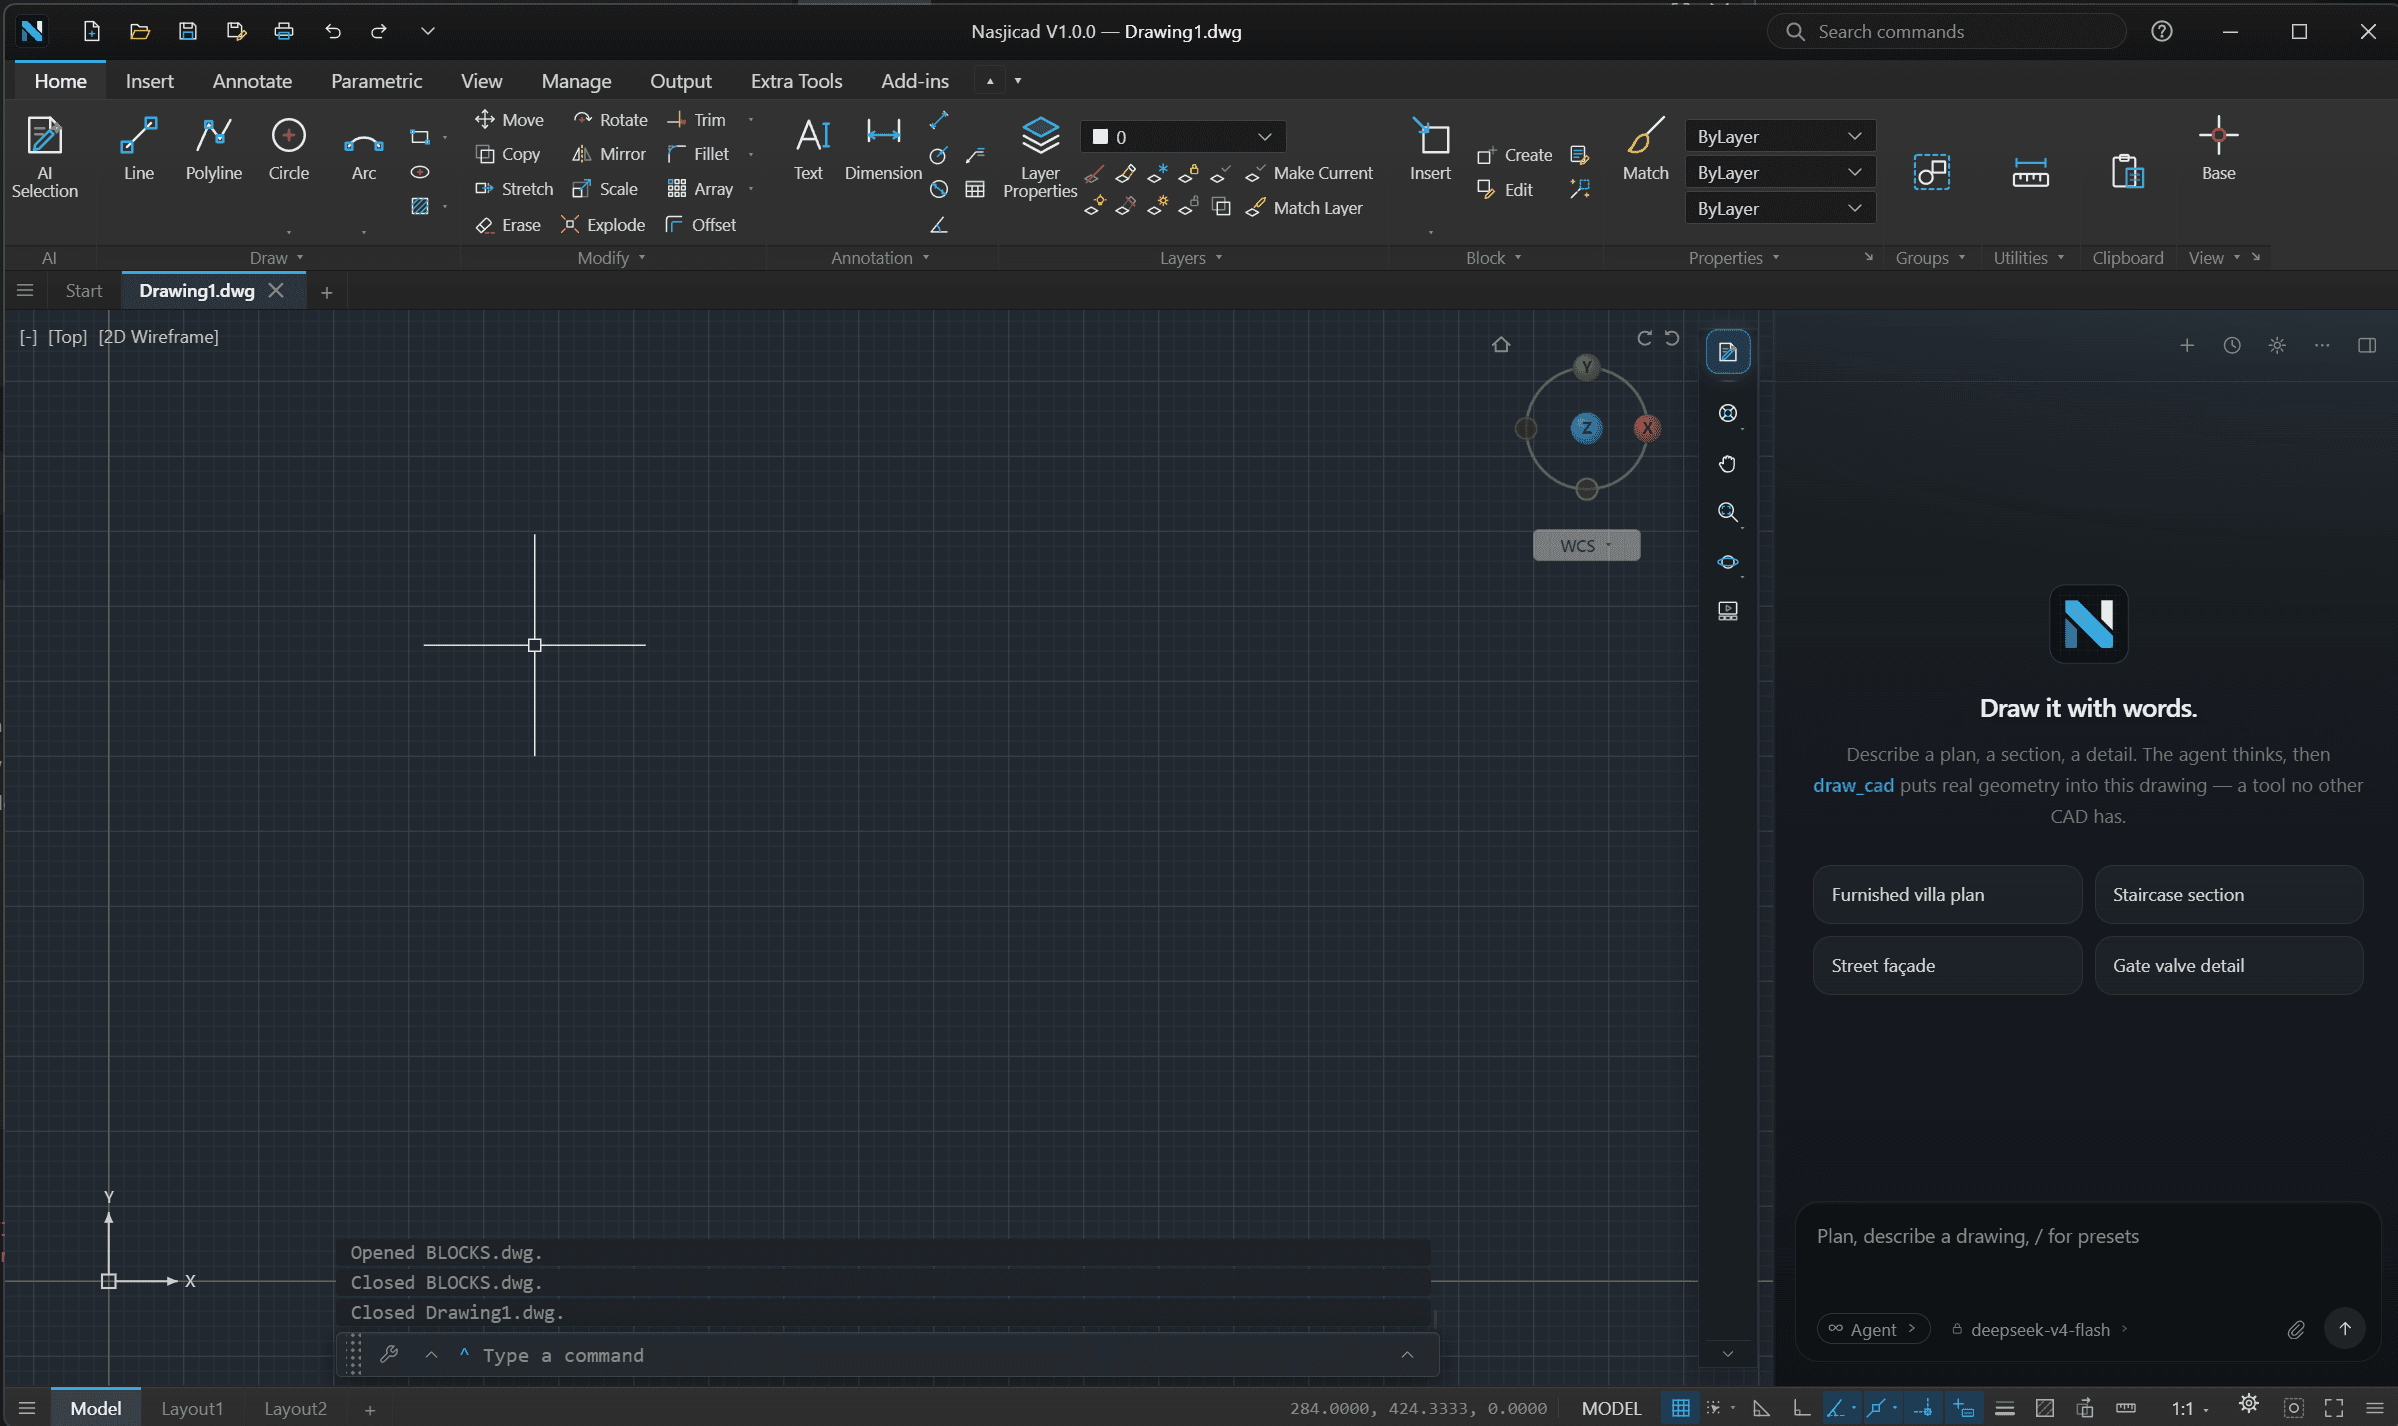Click the Explode tool
The width and height of the screenshot is (2398, 1426).
point(603,225)
